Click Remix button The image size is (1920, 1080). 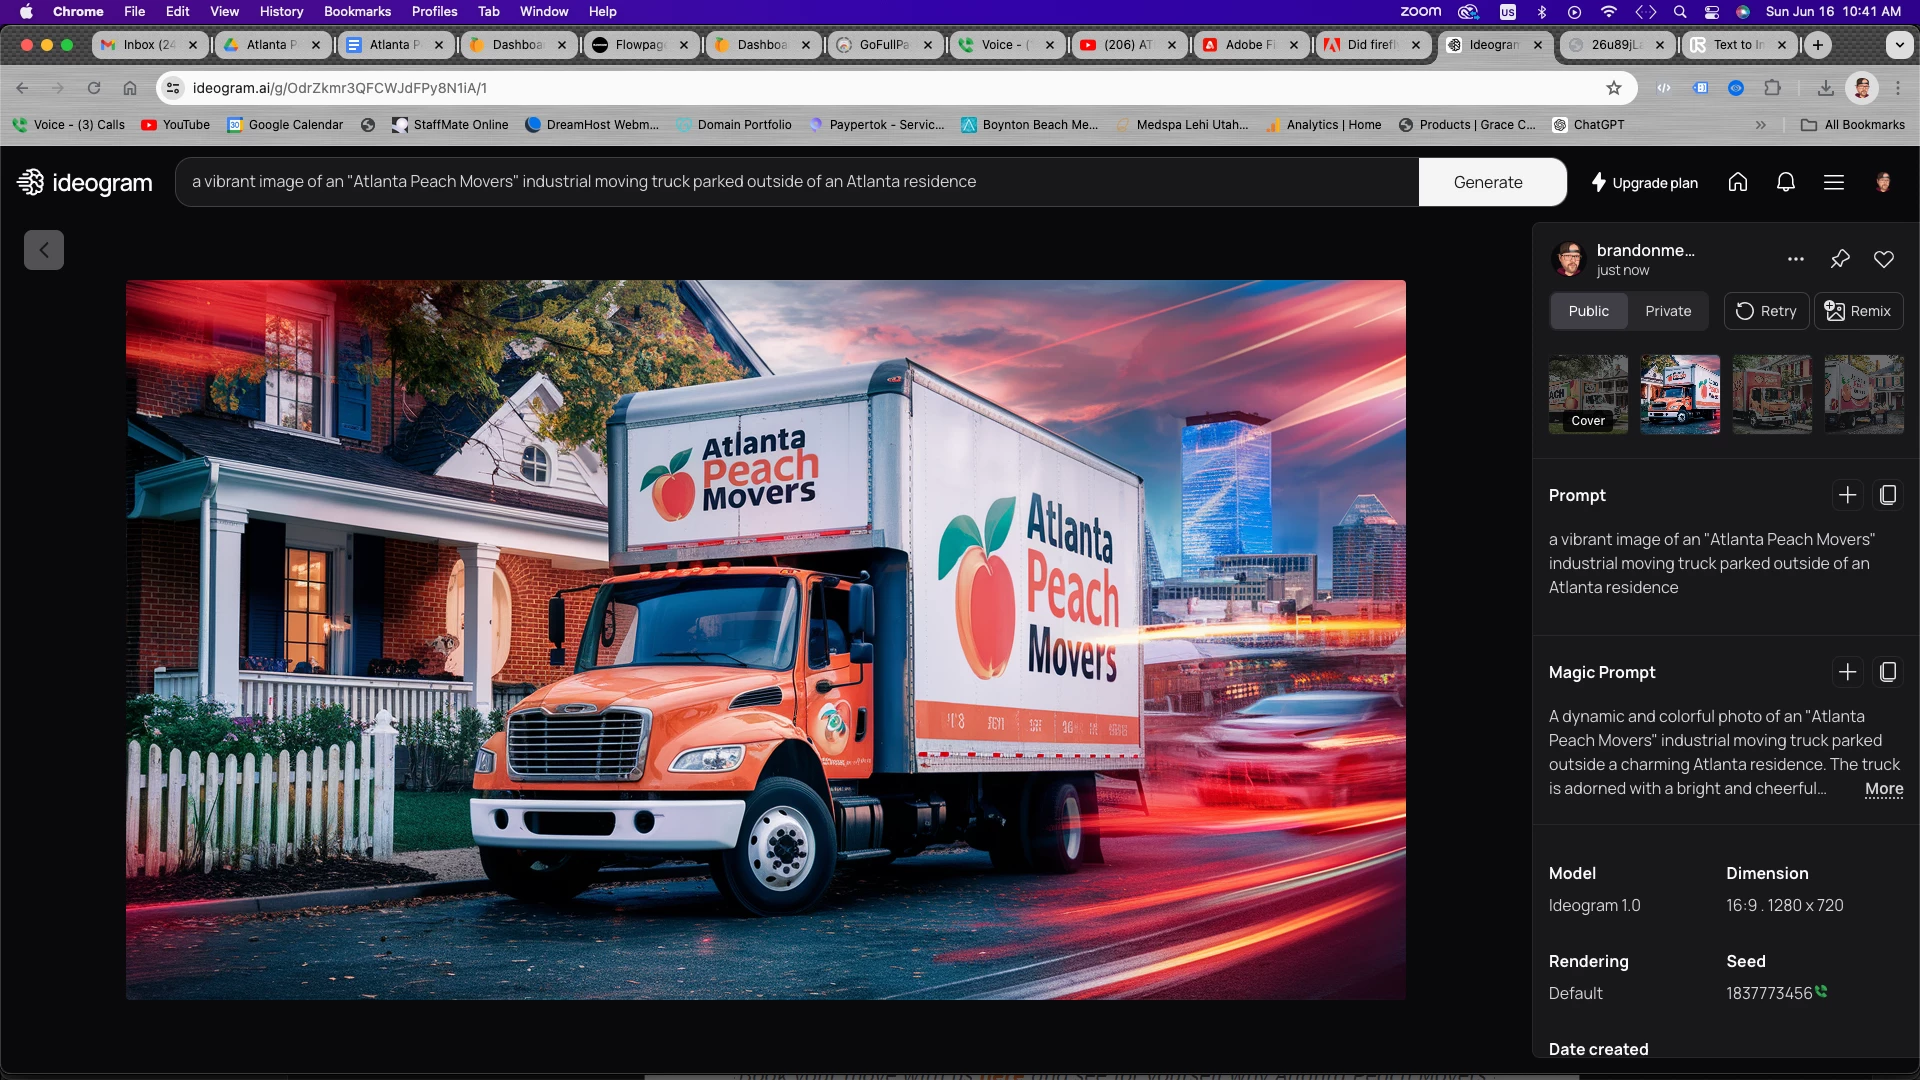1858,311
